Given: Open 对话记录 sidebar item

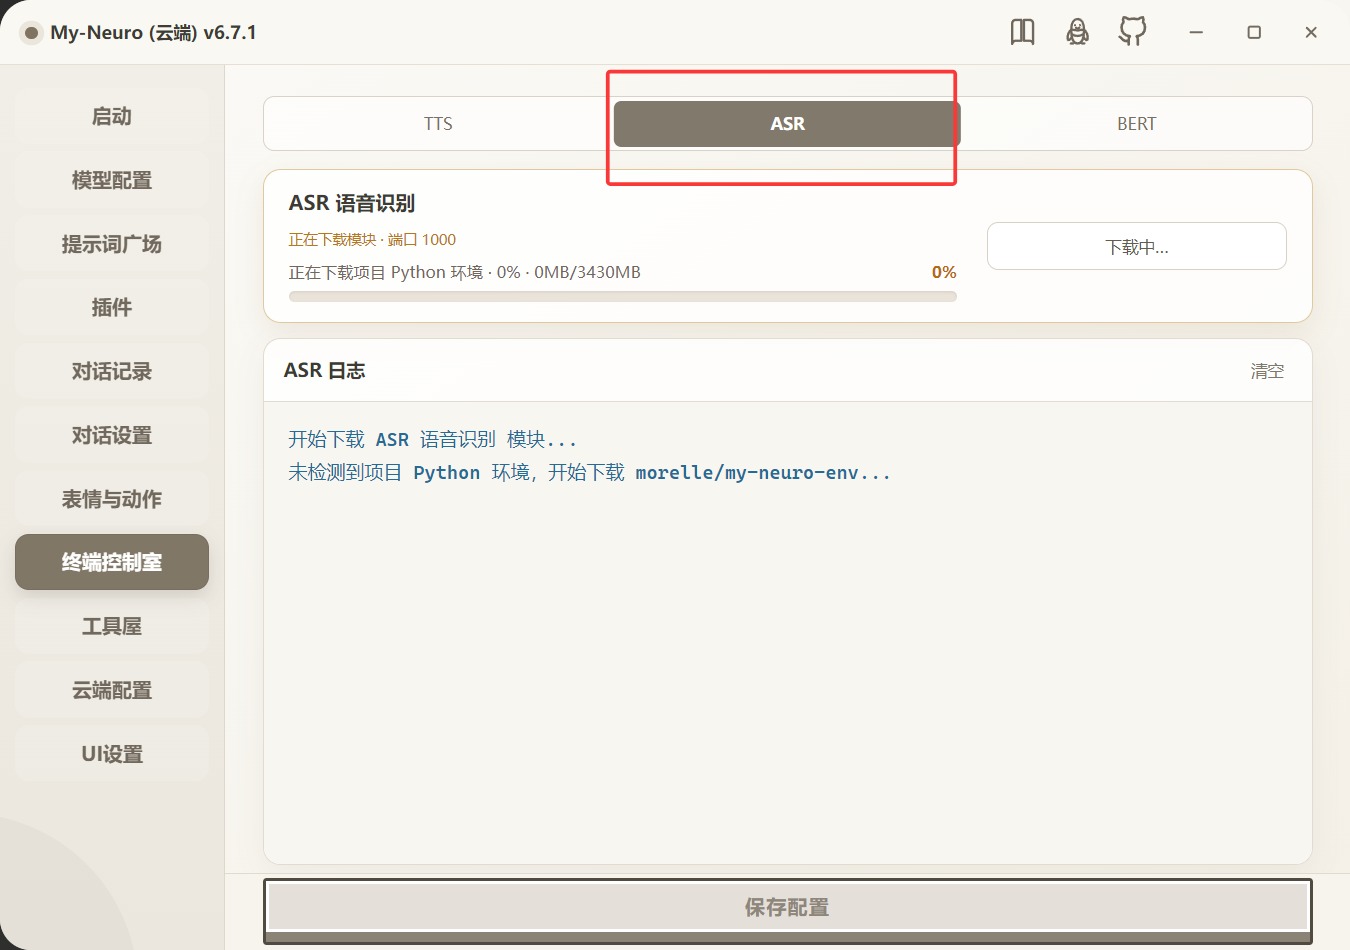Looking at the screenshot, I should click(112, 371).
